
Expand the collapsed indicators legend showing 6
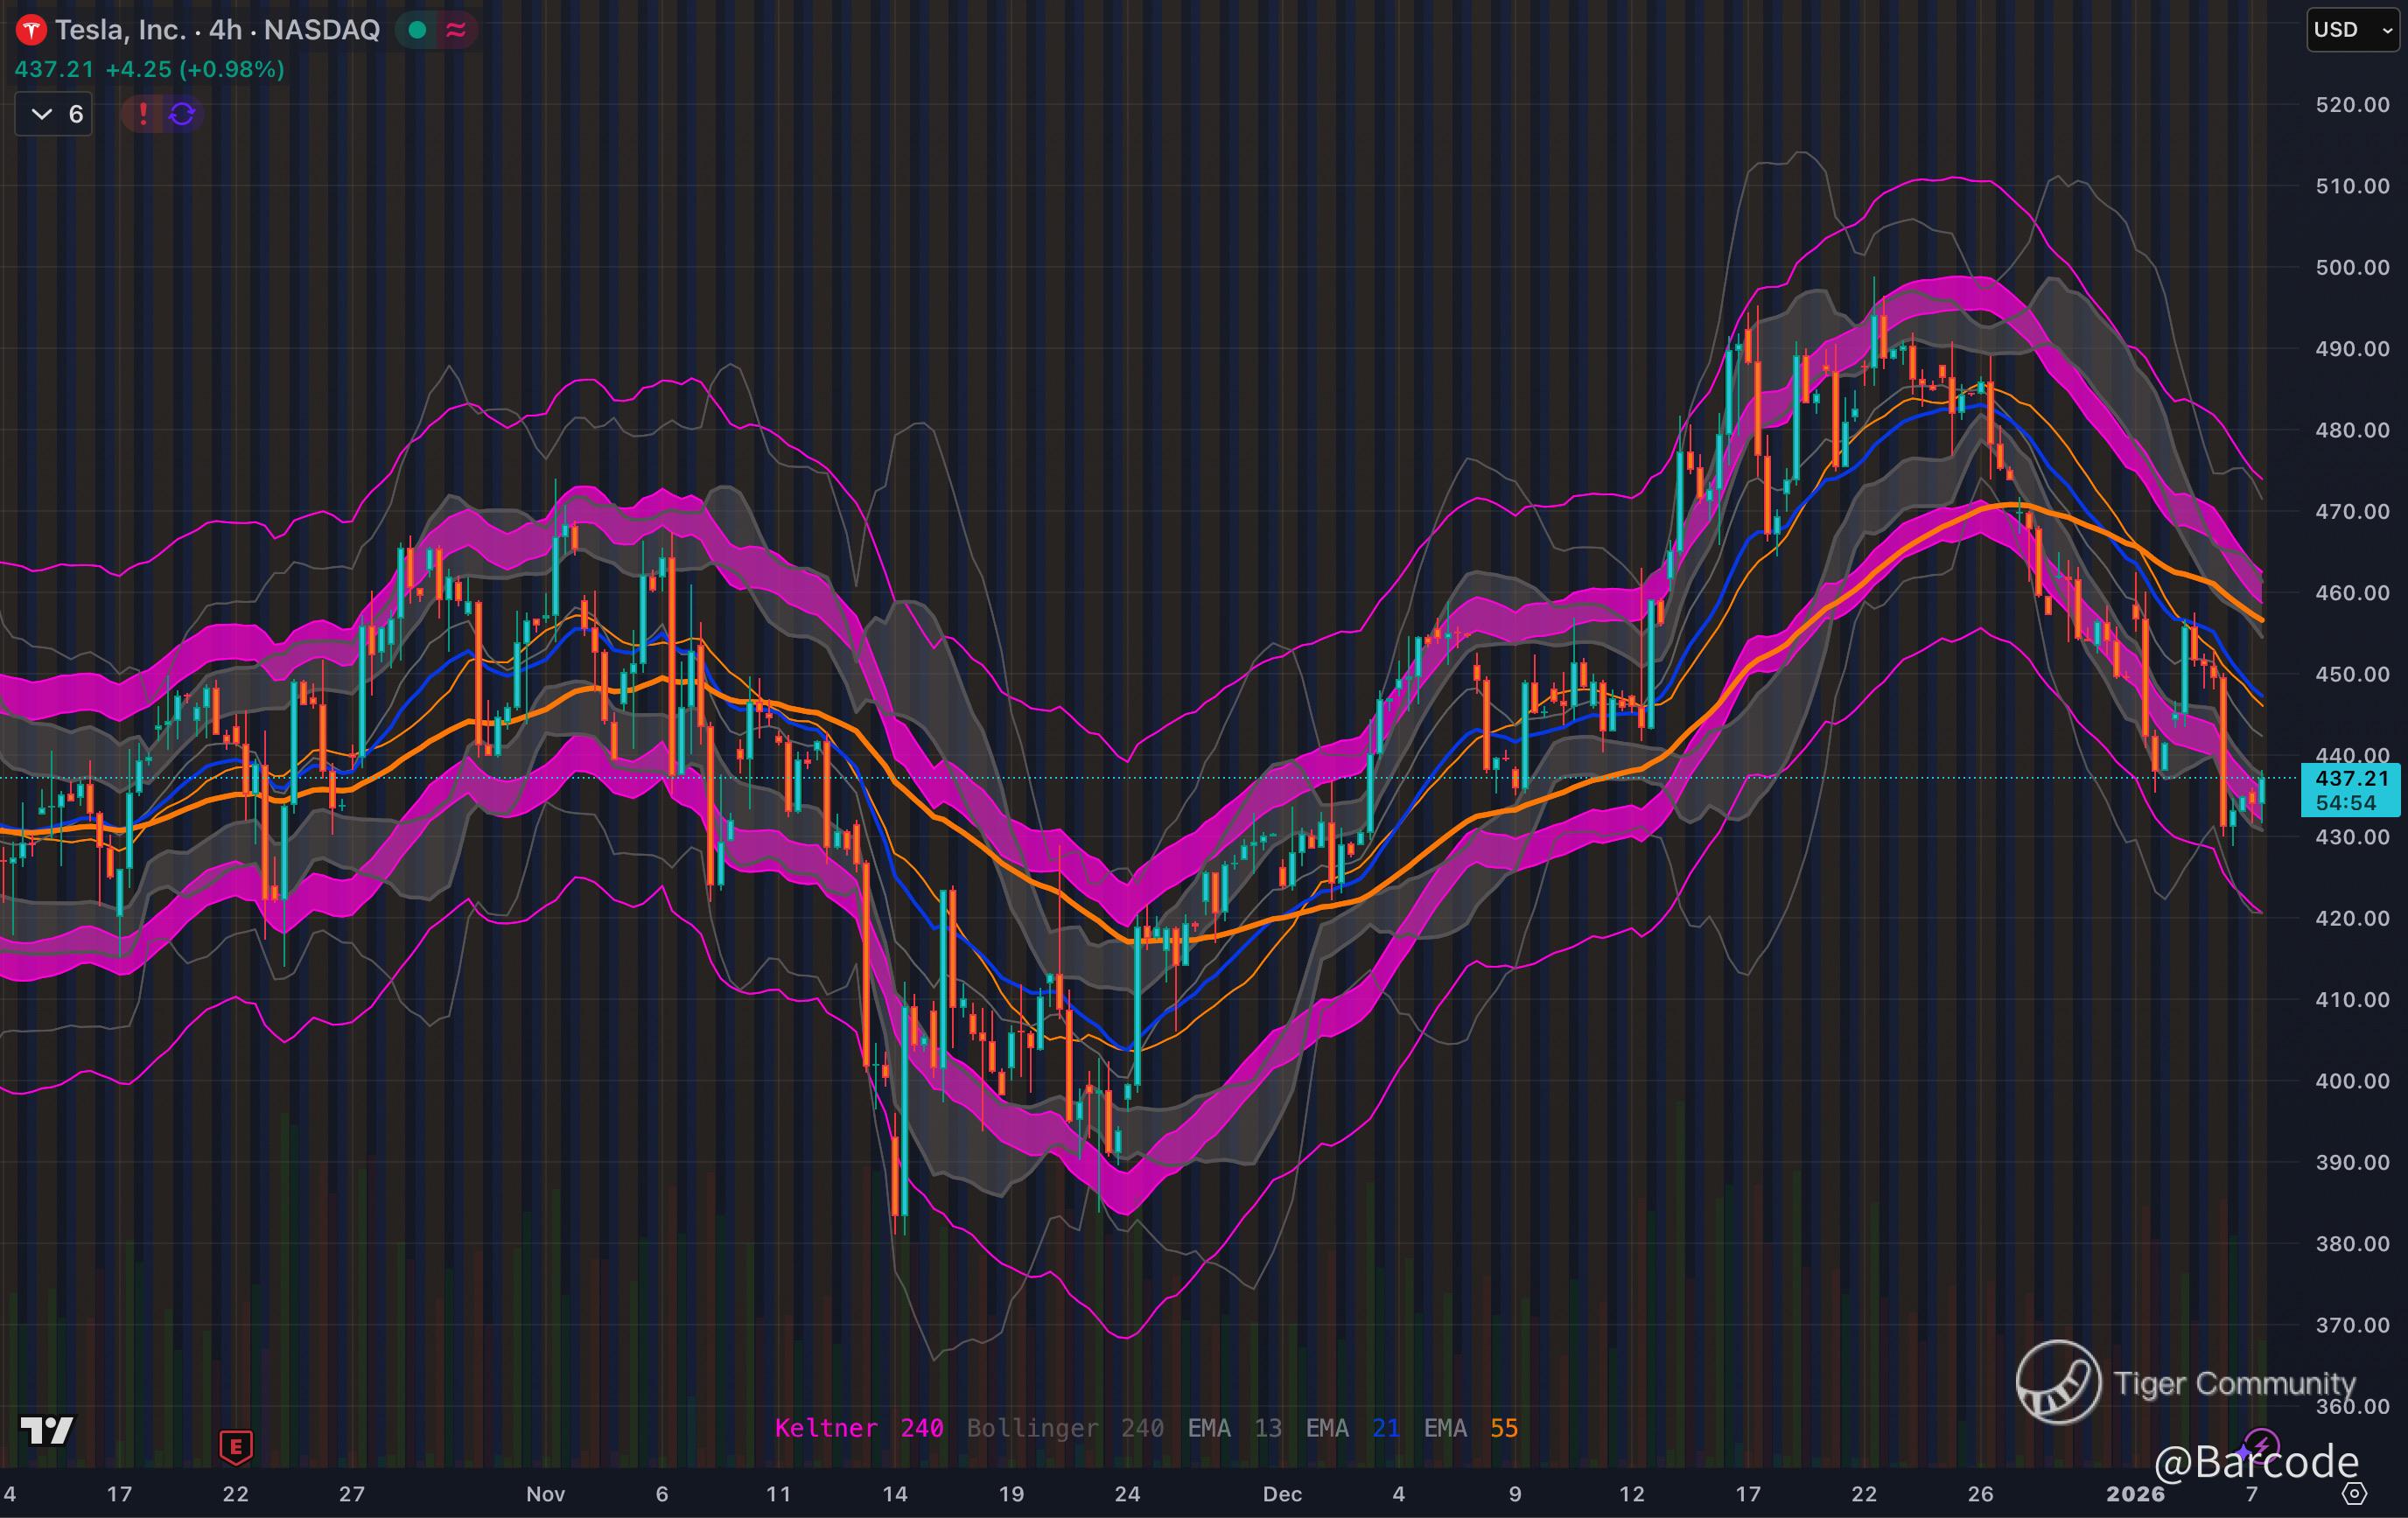pos(54,114)
